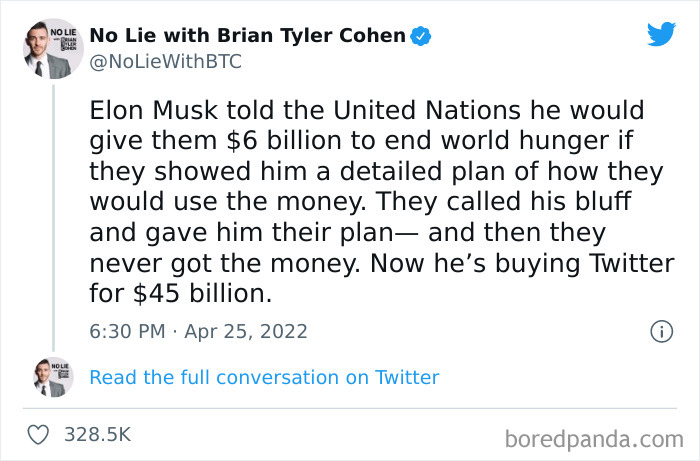Click the boredpanda.com watermark
700x461 pixels.
(593, 437)
